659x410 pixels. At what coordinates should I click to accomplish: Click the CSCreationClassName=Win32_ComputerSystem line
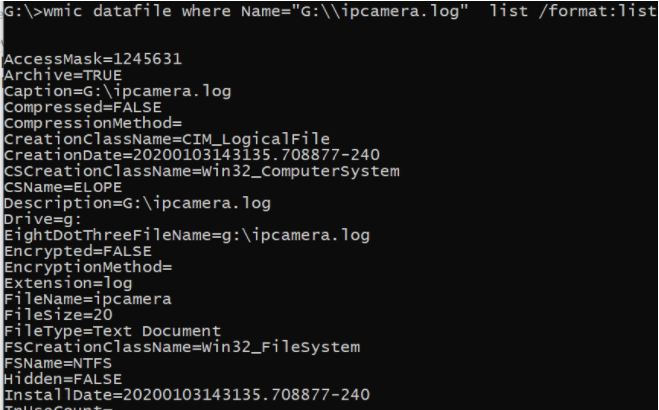202,171
